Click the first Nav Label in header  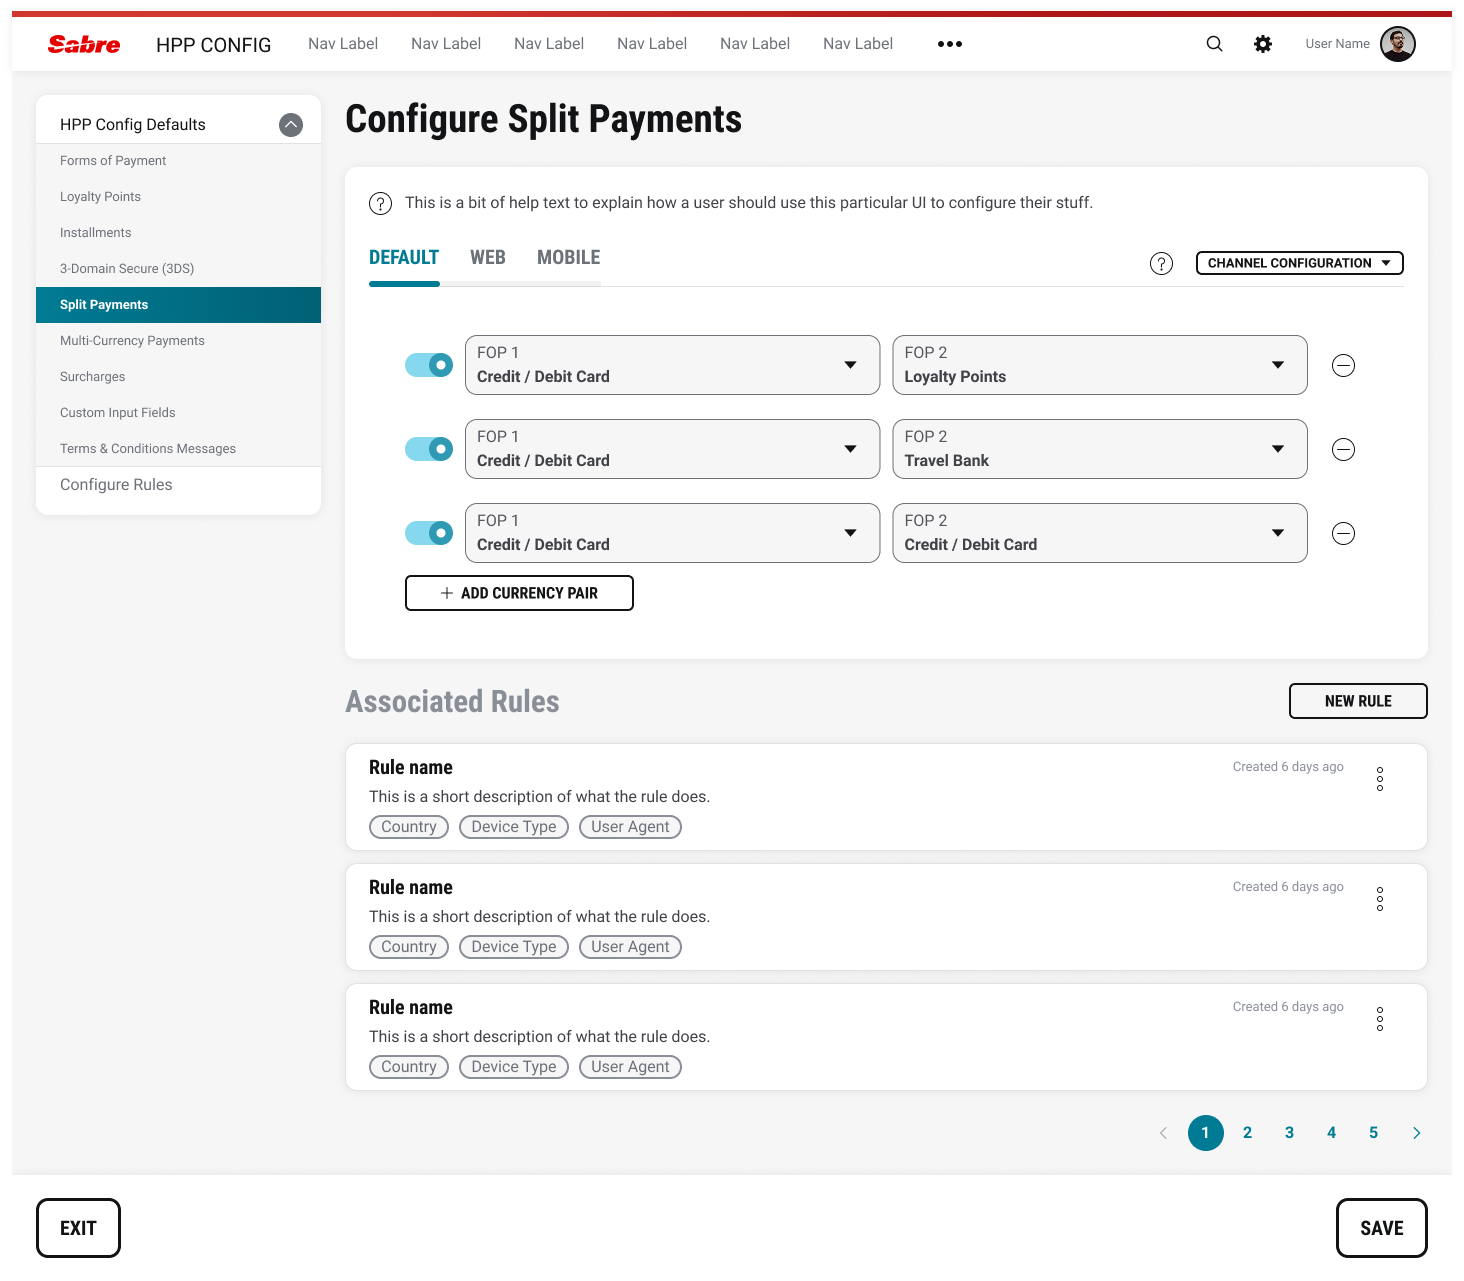pos(343,44)
